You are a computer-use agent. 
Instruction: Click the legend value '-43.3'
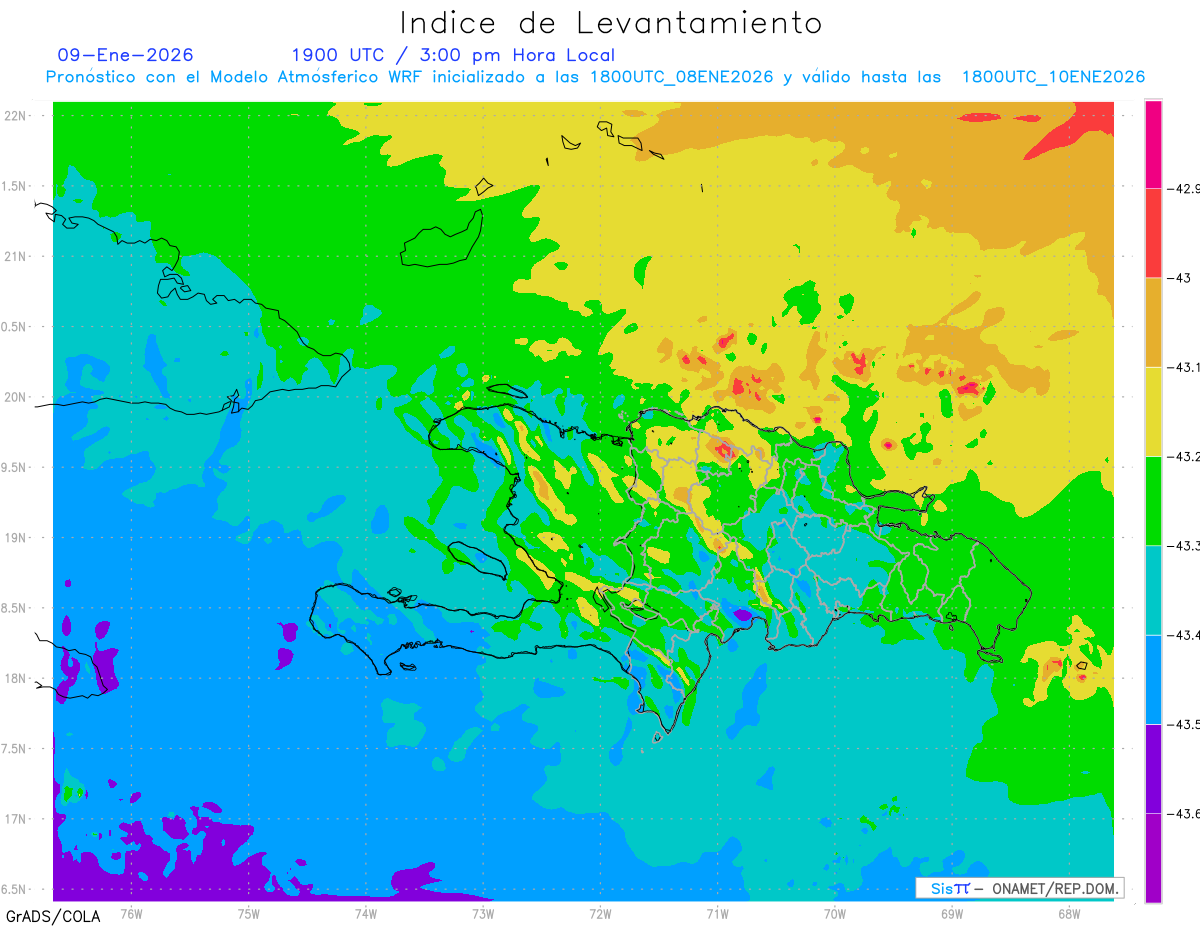tap(1186, 545)
